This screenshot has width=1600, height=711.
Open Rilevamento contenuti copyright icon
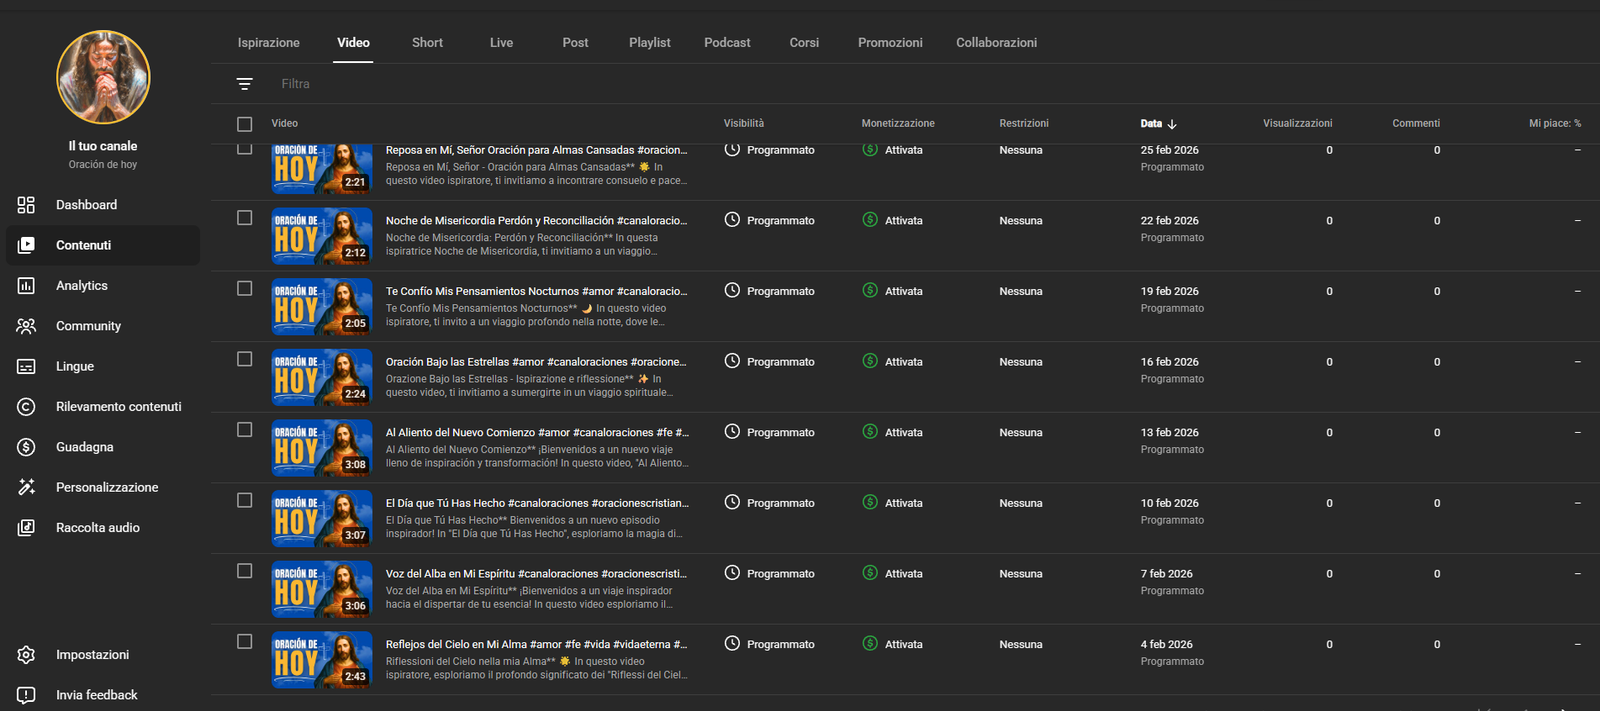tap(26, 407)
